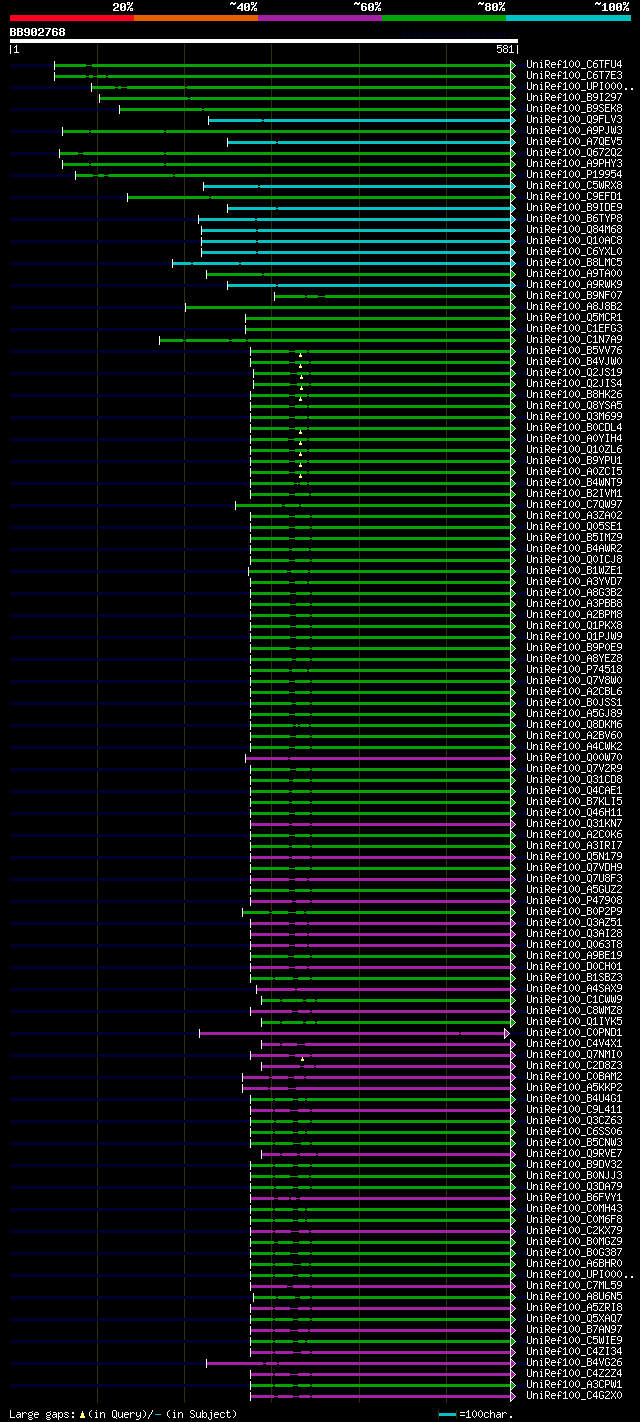Select the UniRef100_Q31CD8 label
Viewport: 640px width, 1422px height.
tap(575, 780)
